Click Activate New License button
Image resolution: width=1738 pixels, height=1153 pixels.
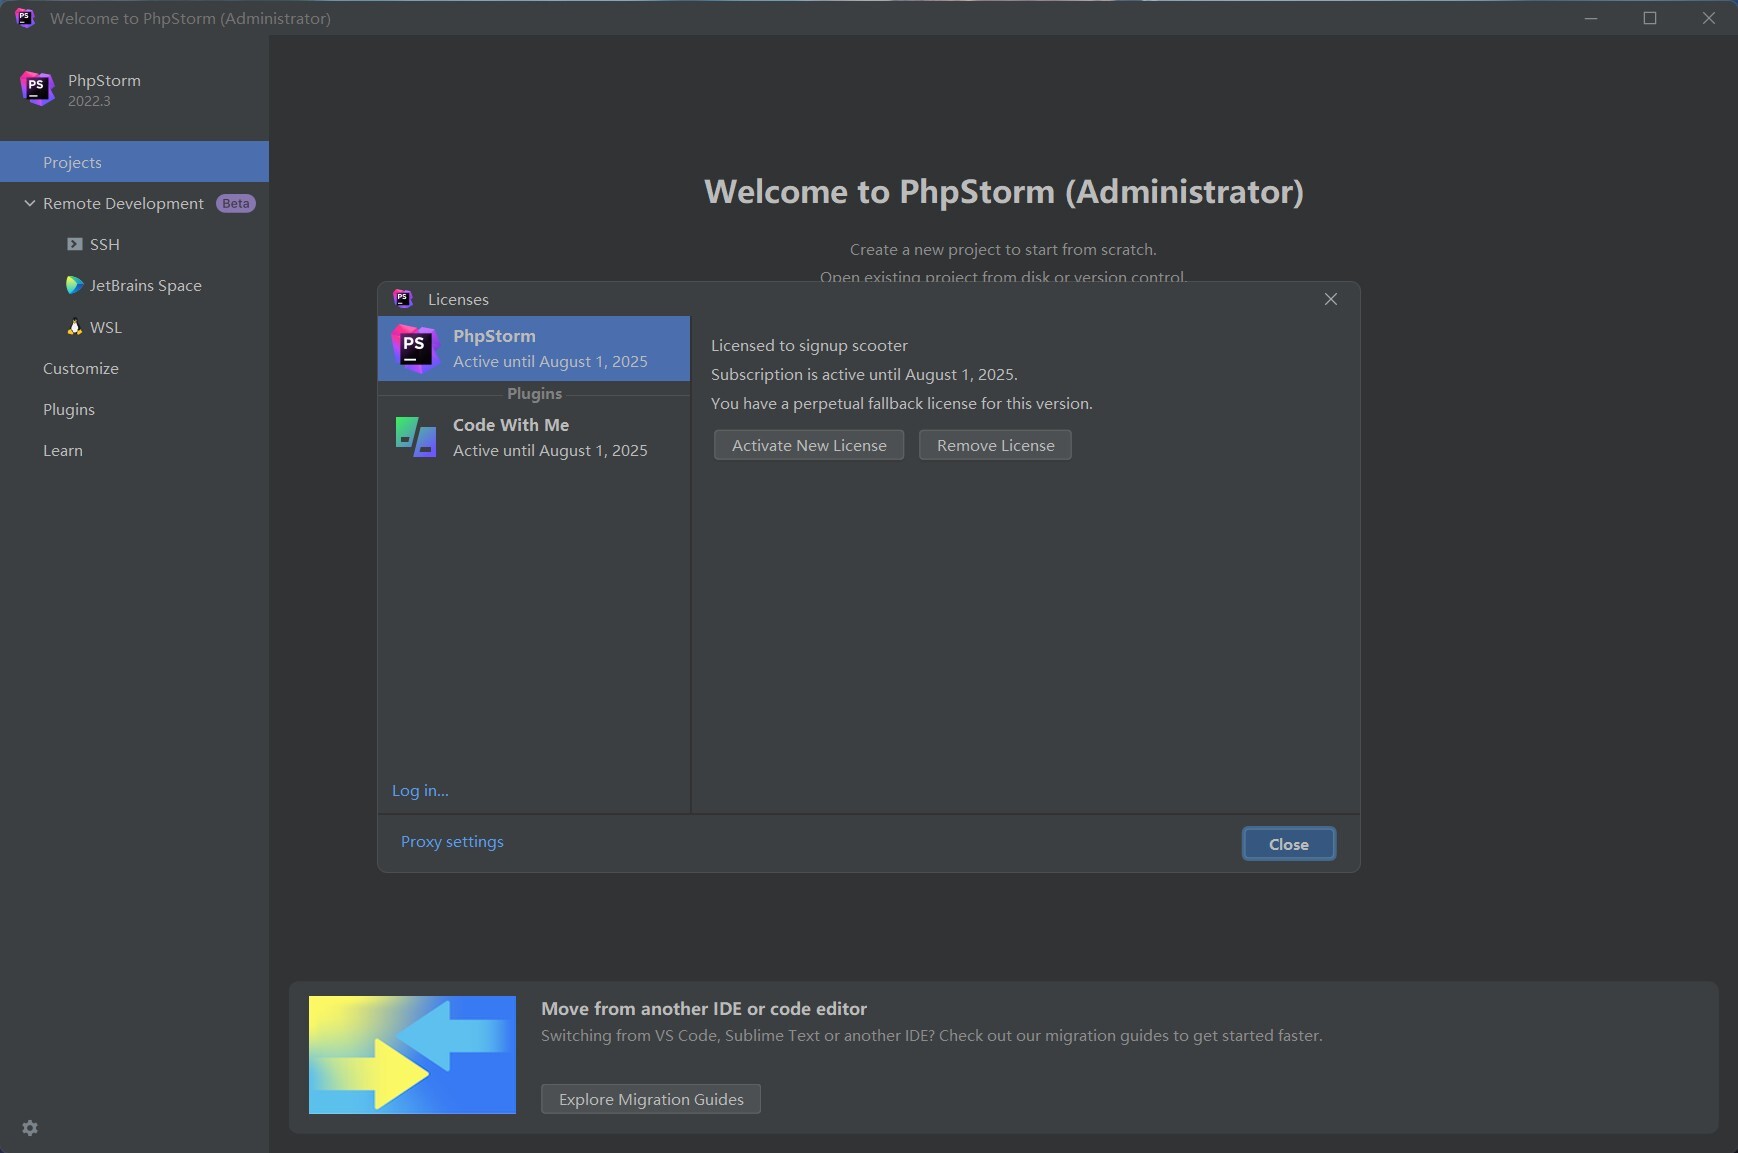click(809, 445)
